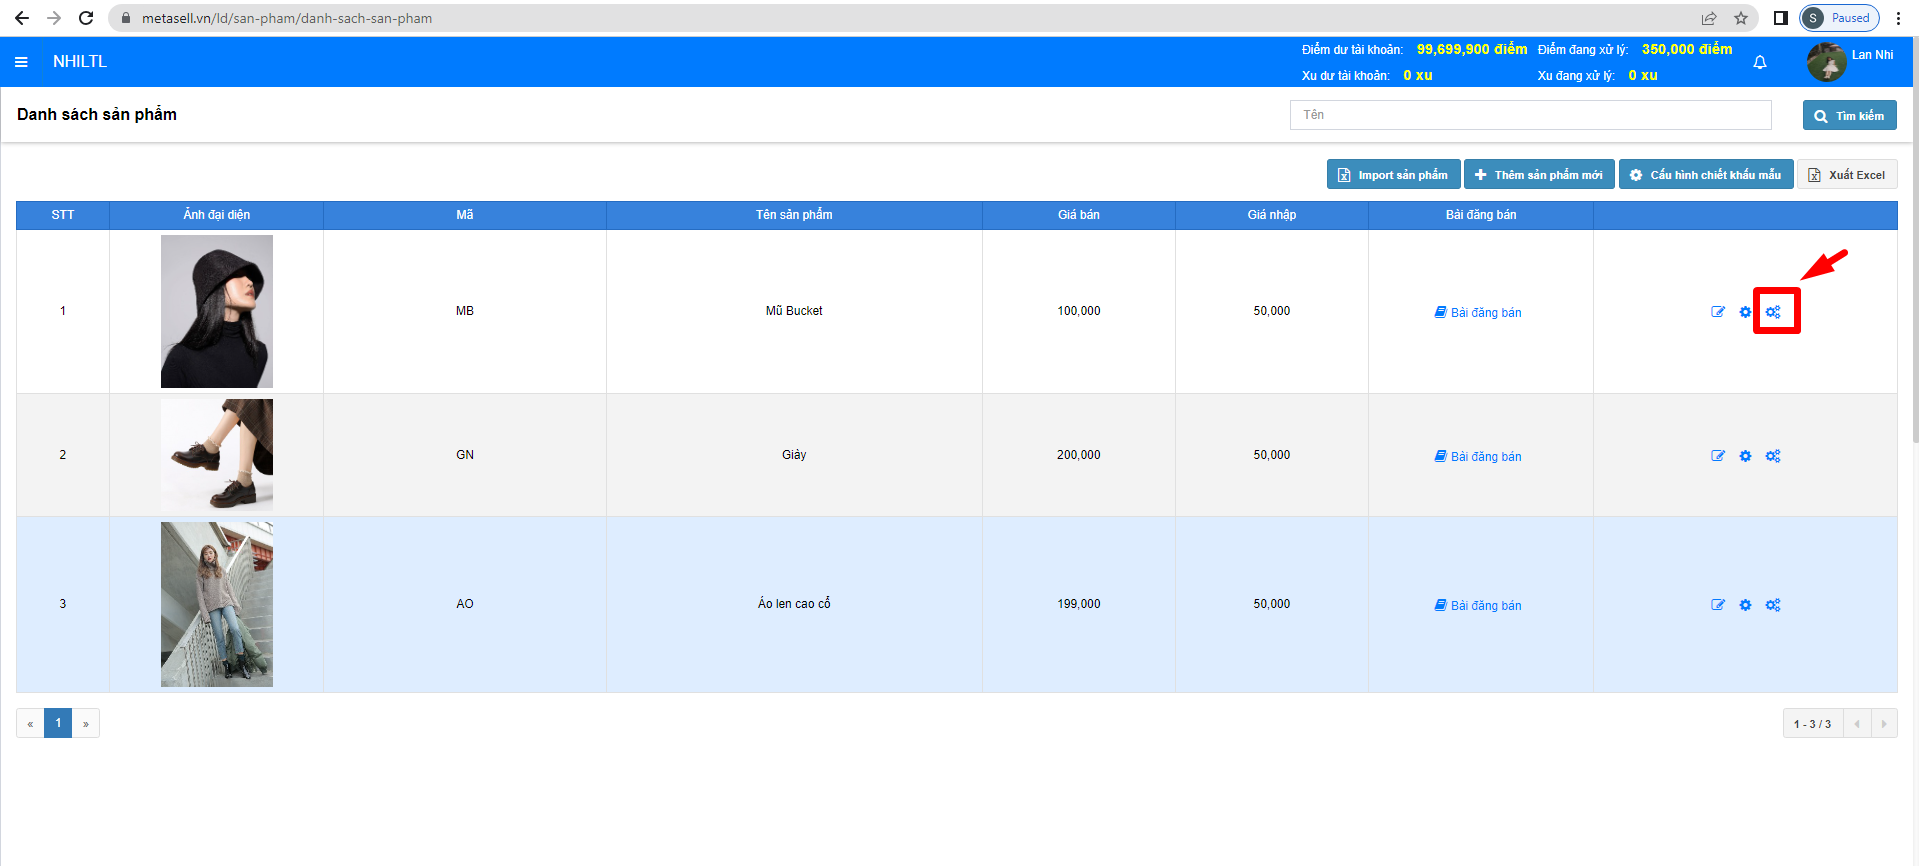
Task: Bookmark page with the star icon
Action: (x=1741, y=18)
